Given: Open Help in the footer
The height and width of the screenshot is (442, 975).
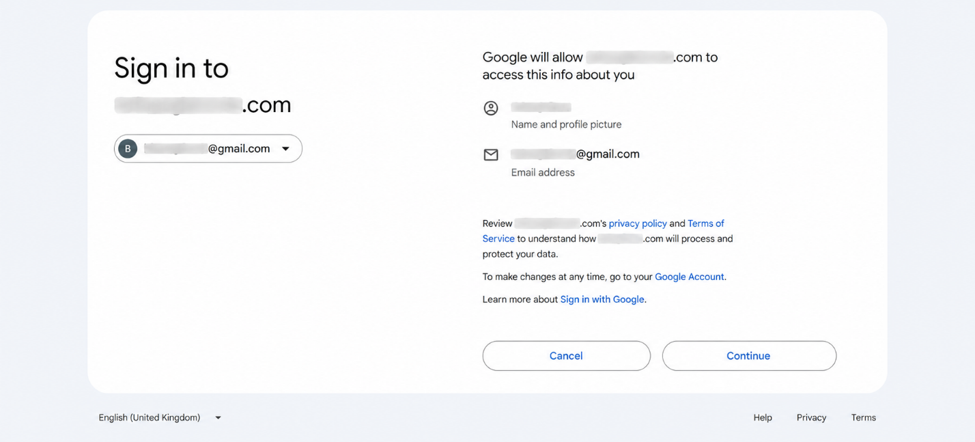Looking at the screenshot, I should tap(762, 418).
